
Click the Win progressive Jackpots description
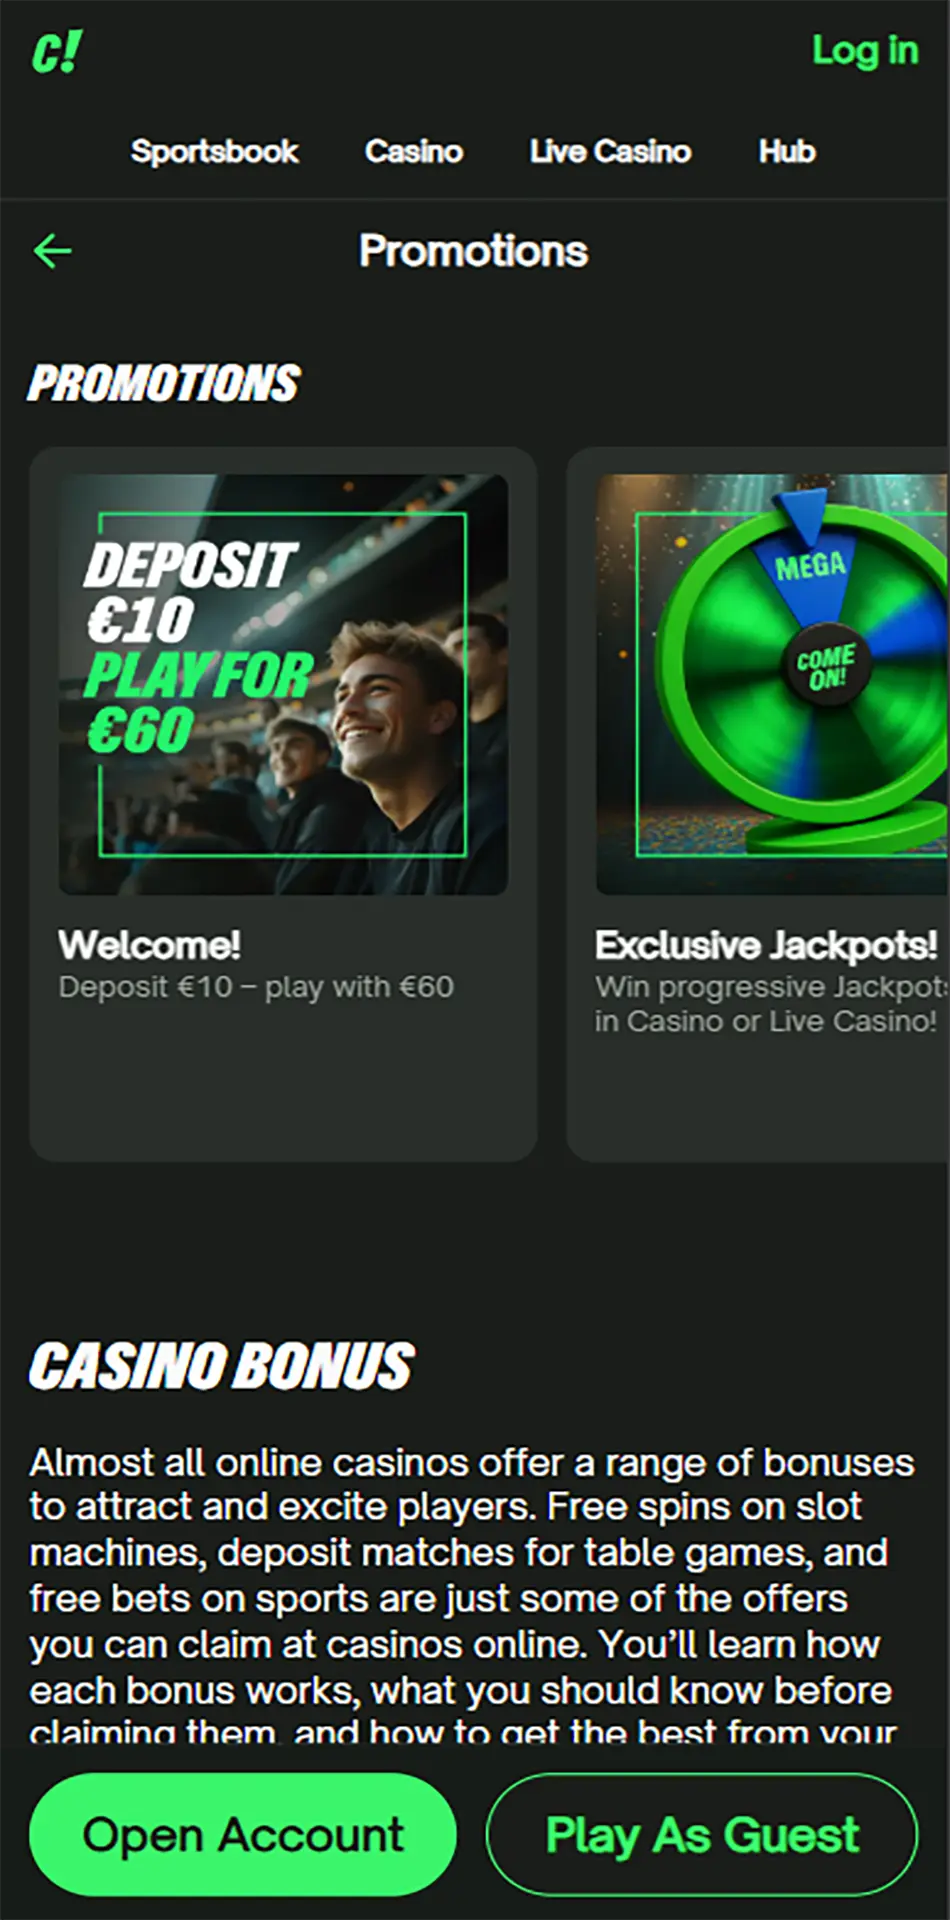[770, 1004]
